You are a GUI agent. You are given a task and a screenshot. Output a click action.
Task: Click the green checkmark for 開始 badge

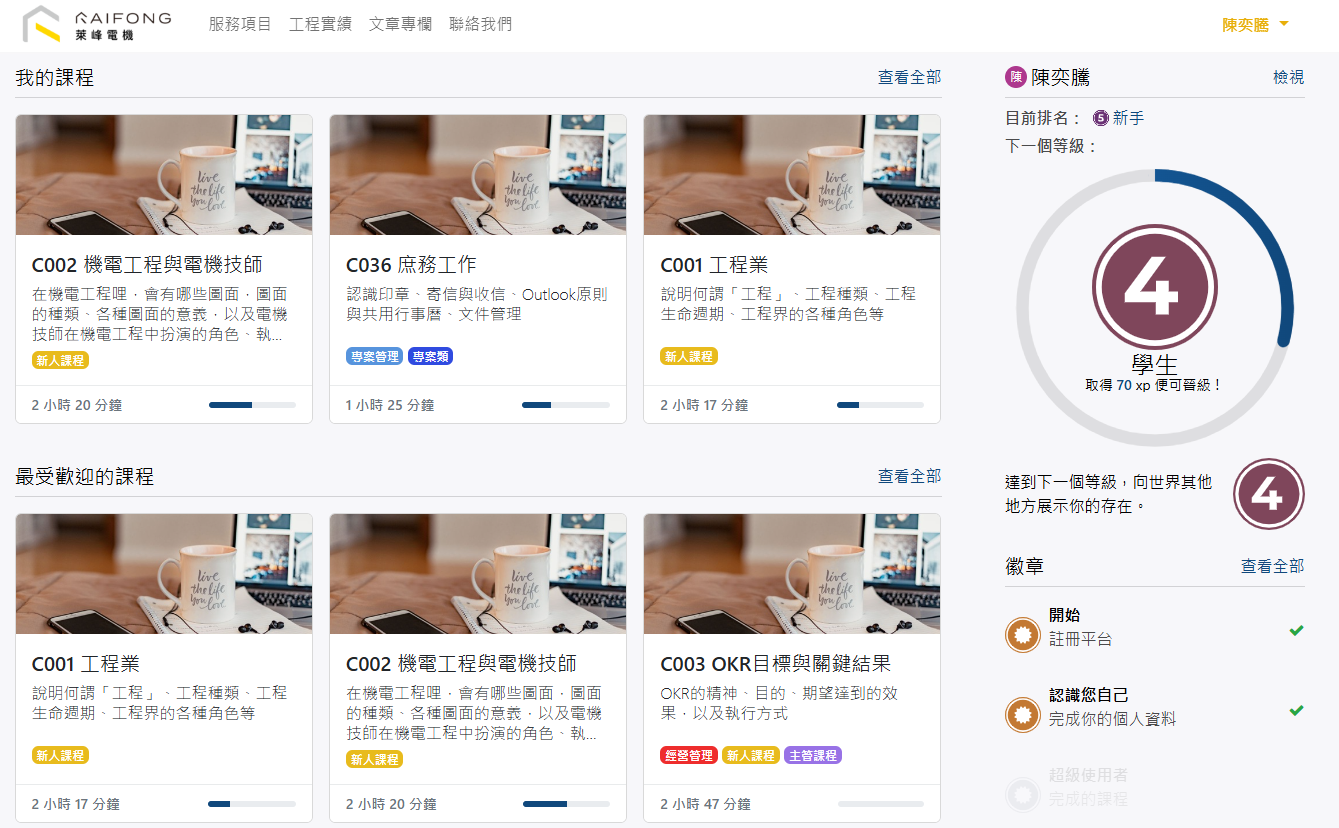pyautogui.click(x=1296, y=630)
